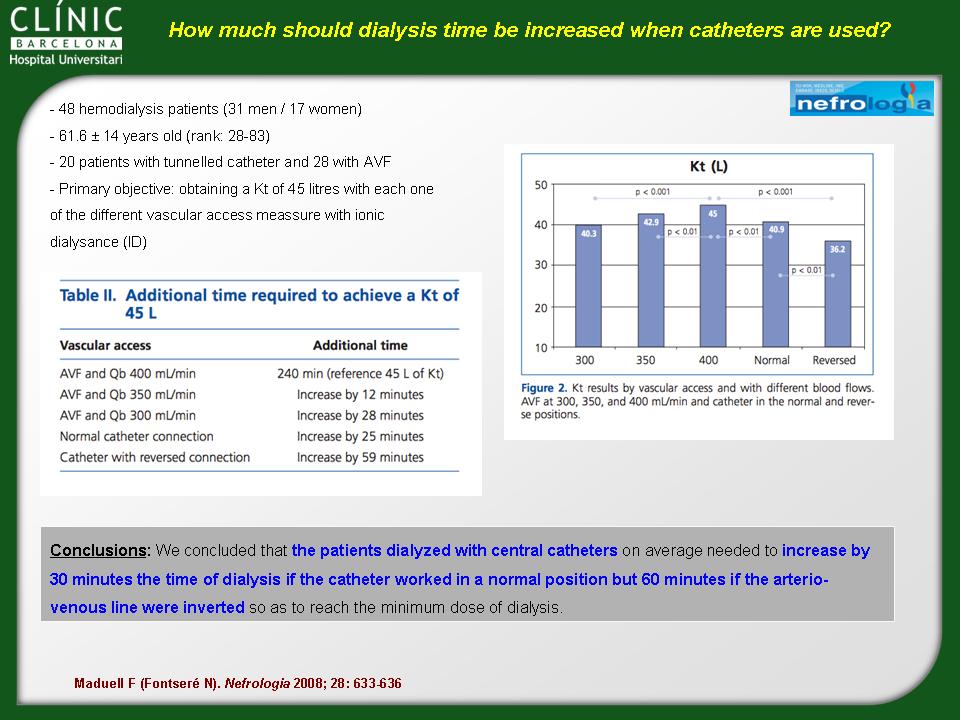
Task: Click the '240 min (reference 45 L of Kt)' cell
Action: tap(360, 373)
